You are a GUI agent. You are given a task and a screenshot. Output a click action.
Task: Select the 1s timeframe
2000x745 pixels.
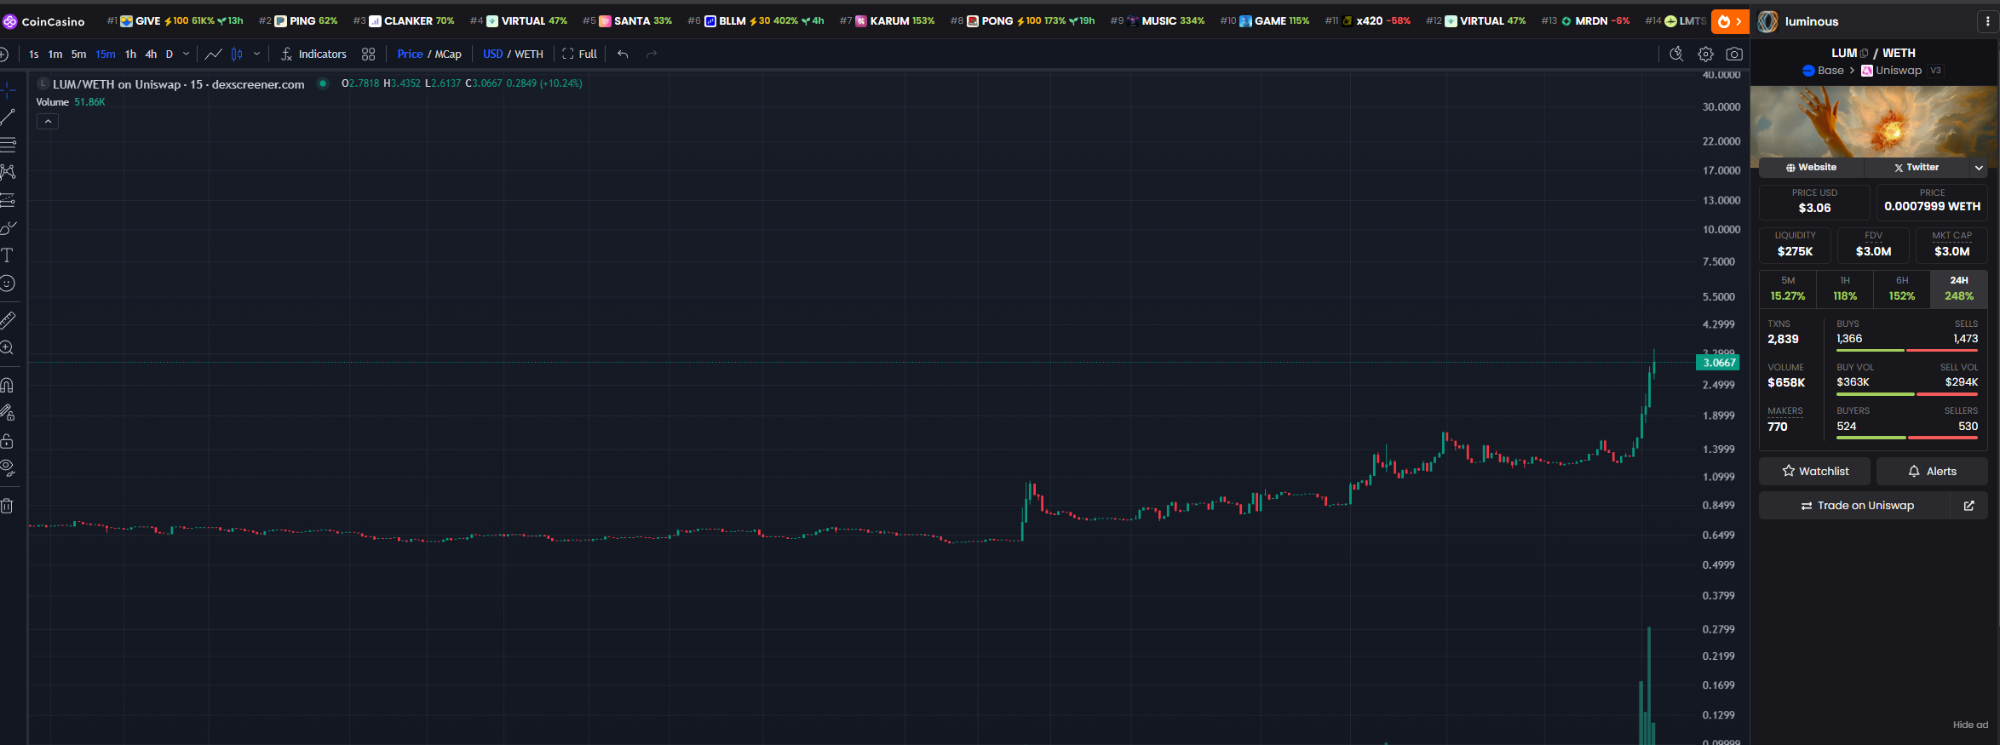click(34, 54)
